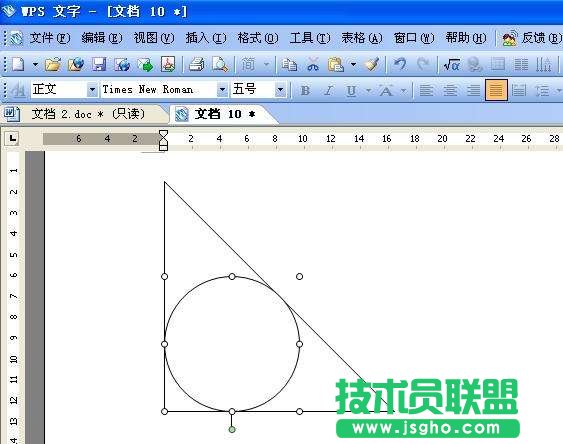The height and width of the screenshot is (444, 563).
Task: Open the 格式(O) menu
Action: [257, 38]
